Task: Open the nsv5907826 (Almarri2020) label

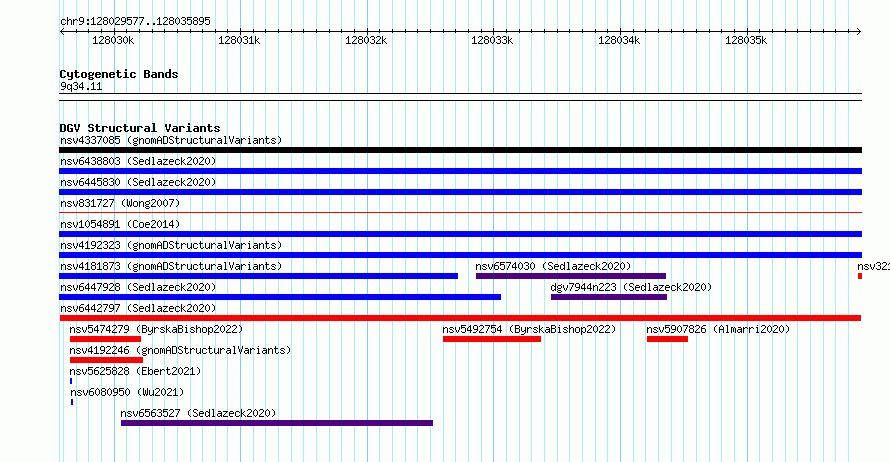Action: pos(718,329)
